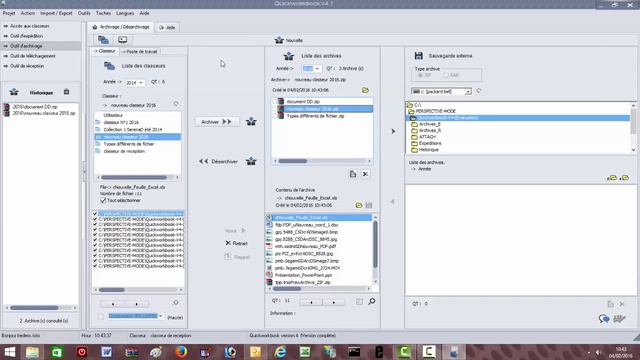This screenshot has height=360, width=640.
Task: Click the Archiver button
Action: click(217, 122)
